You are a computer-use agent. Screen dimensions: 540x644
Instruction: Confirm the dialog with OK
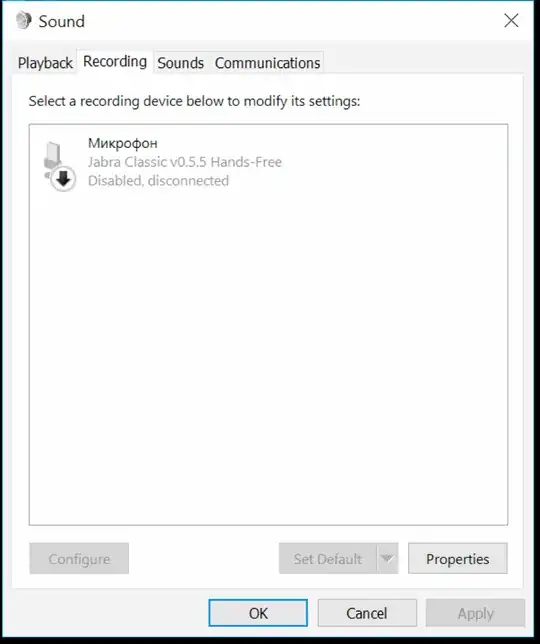[258, 613]
